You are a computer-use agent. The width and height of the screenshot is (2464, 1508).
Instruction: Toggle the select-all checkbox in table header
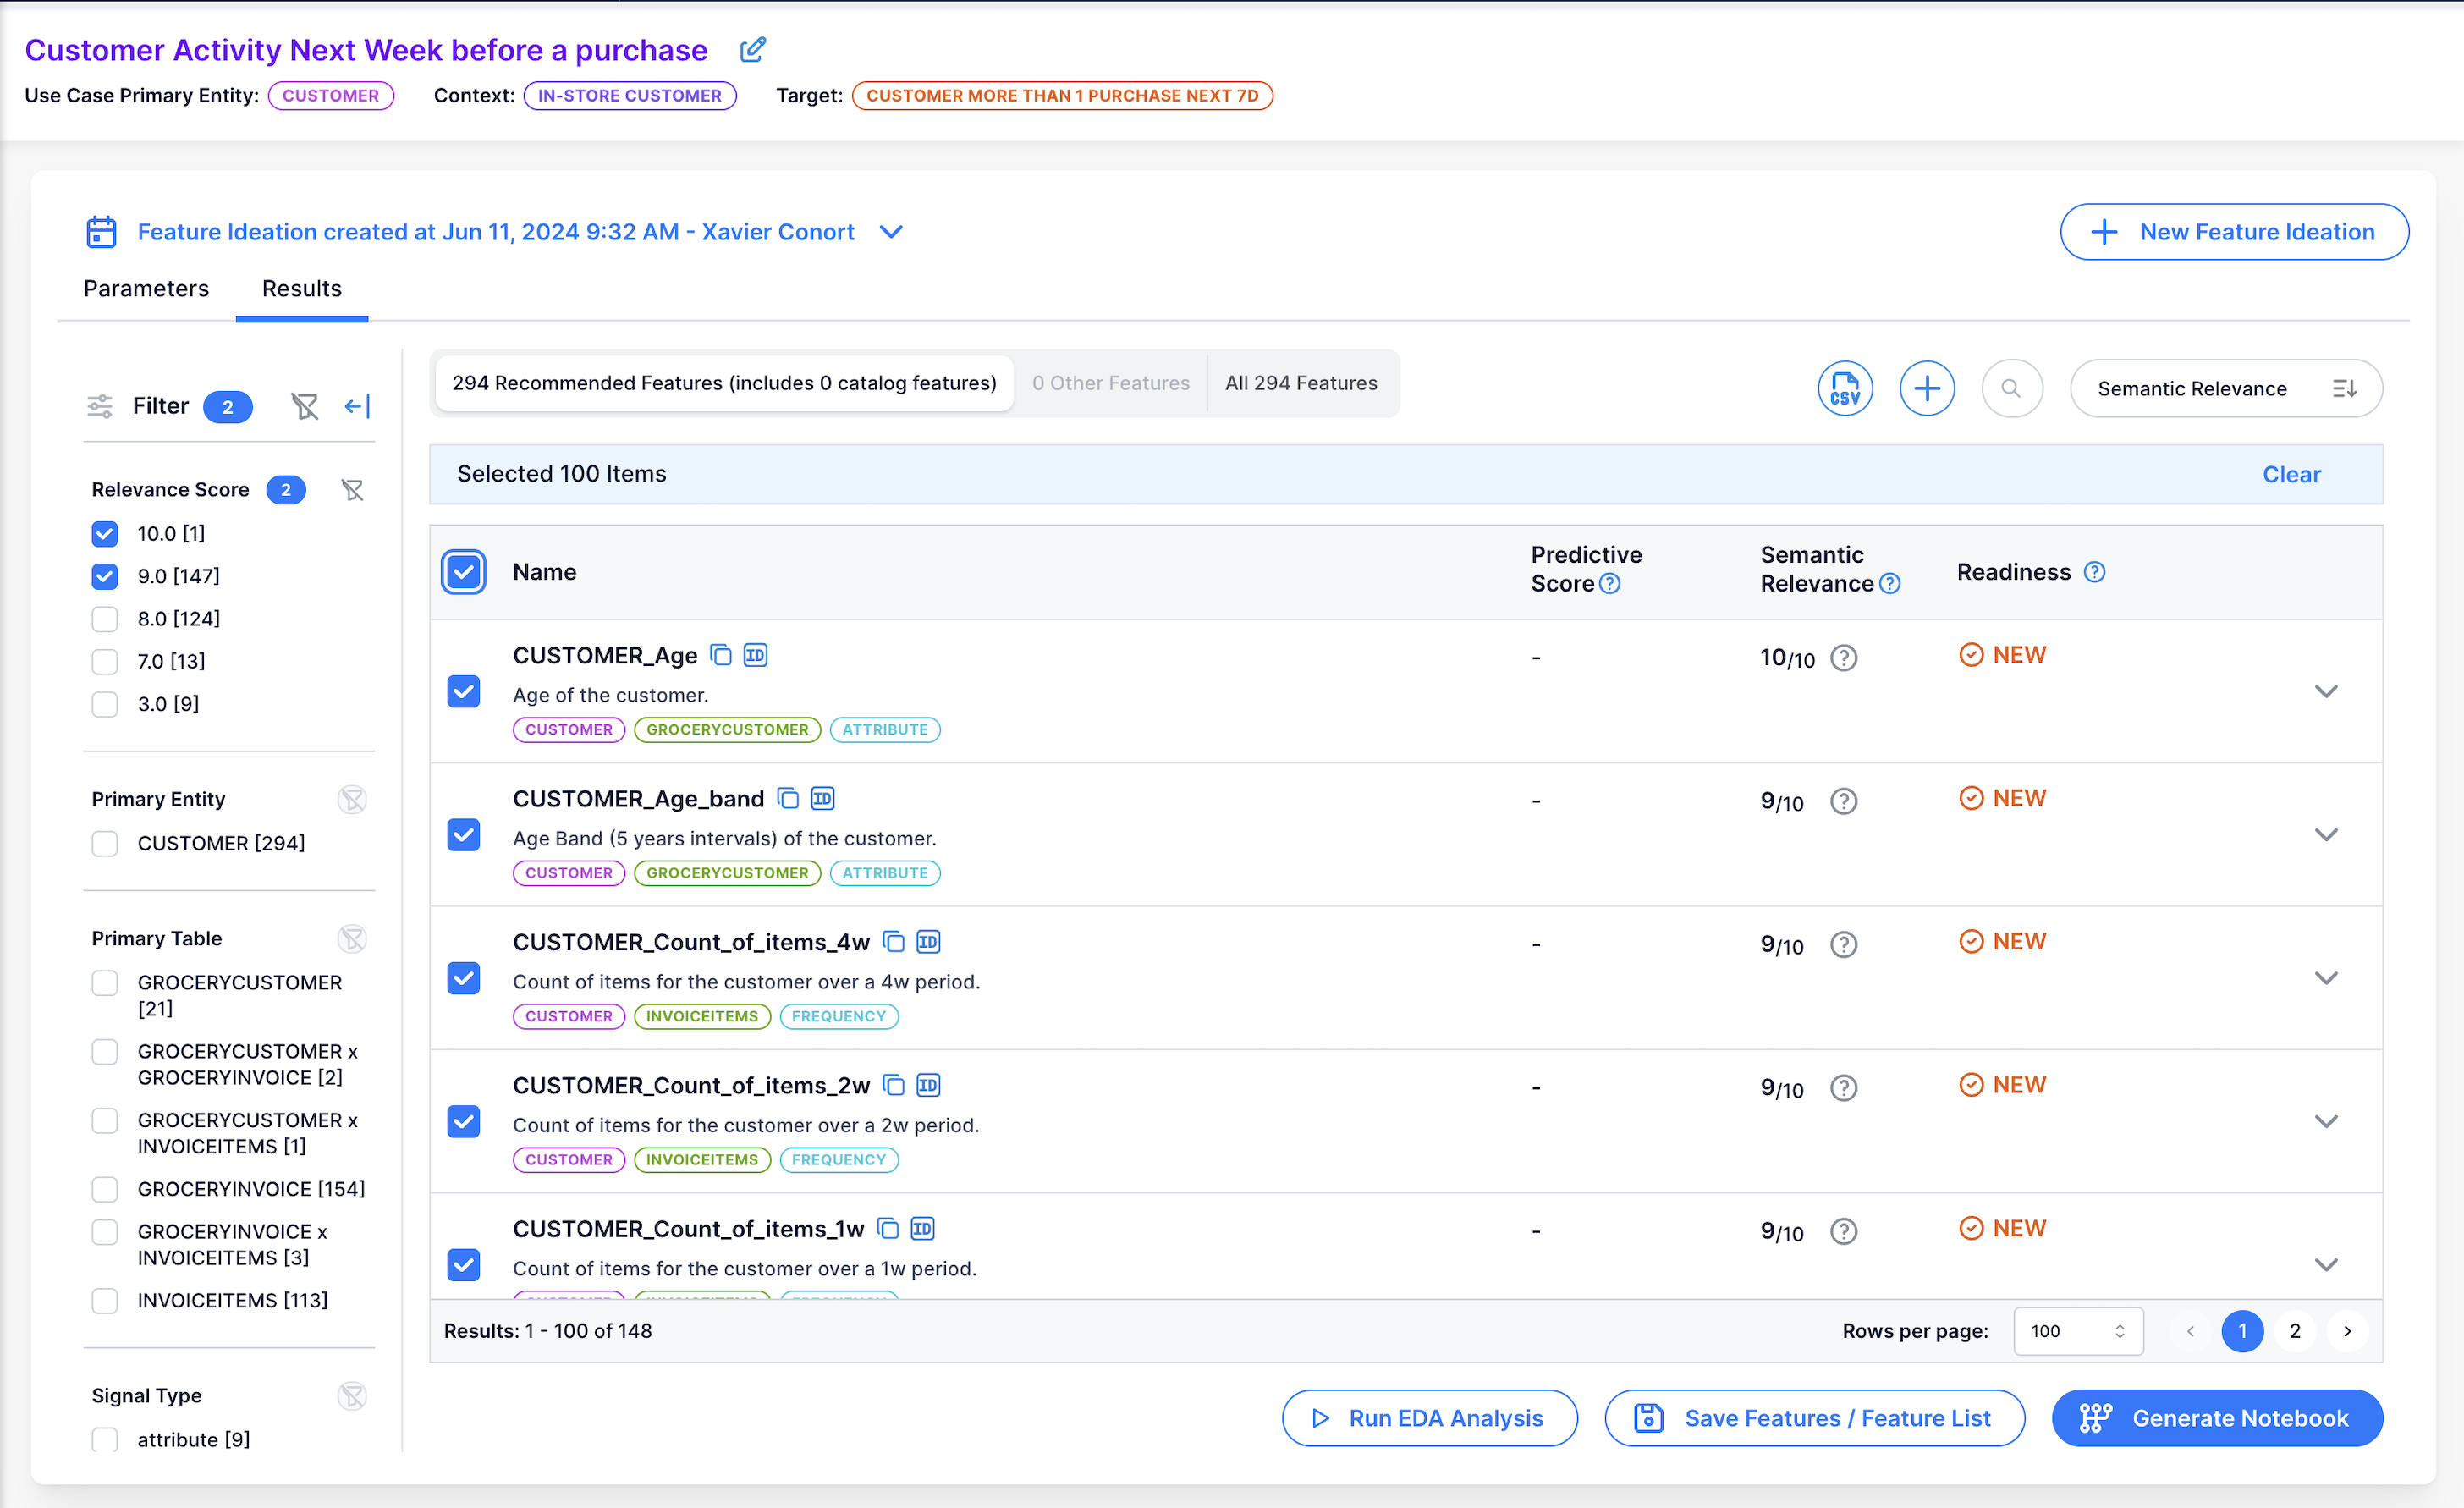tap(463, 572)
